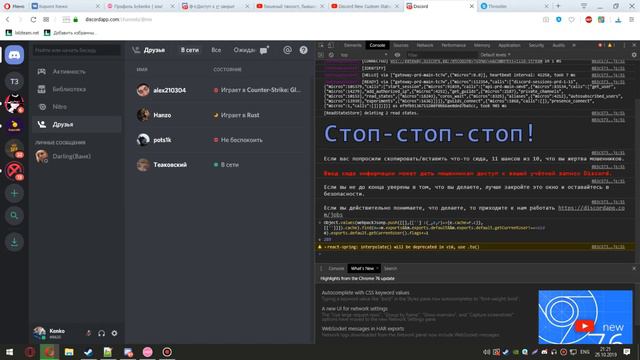Open the console context 'top' dropdown

point(363,55)
